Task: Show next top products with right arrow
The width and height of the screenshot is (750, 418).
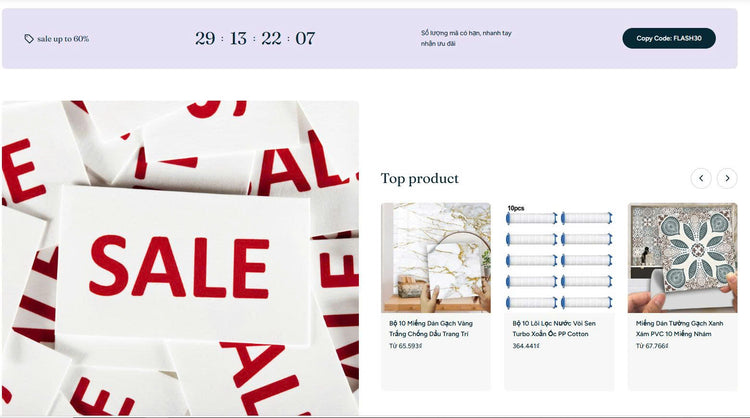Action: [727, 178]
